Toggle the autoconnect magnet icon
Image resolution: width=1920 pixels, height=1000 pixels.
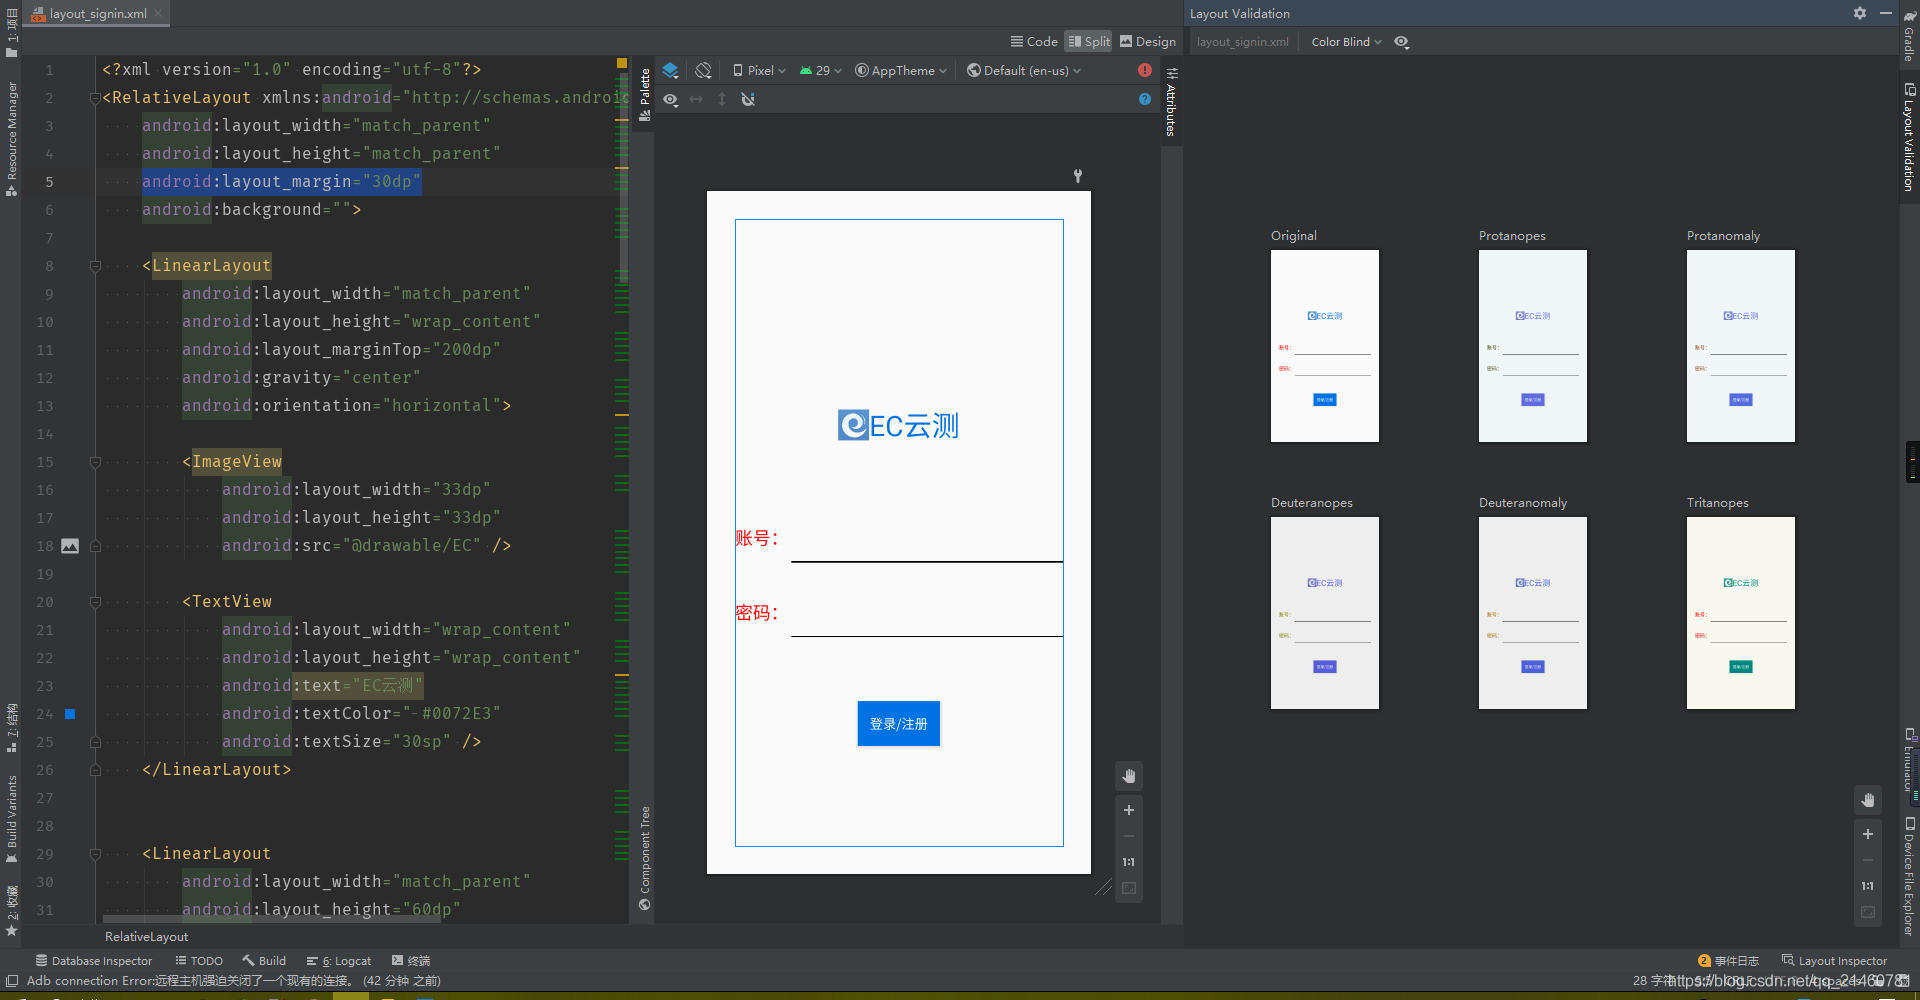748,99
